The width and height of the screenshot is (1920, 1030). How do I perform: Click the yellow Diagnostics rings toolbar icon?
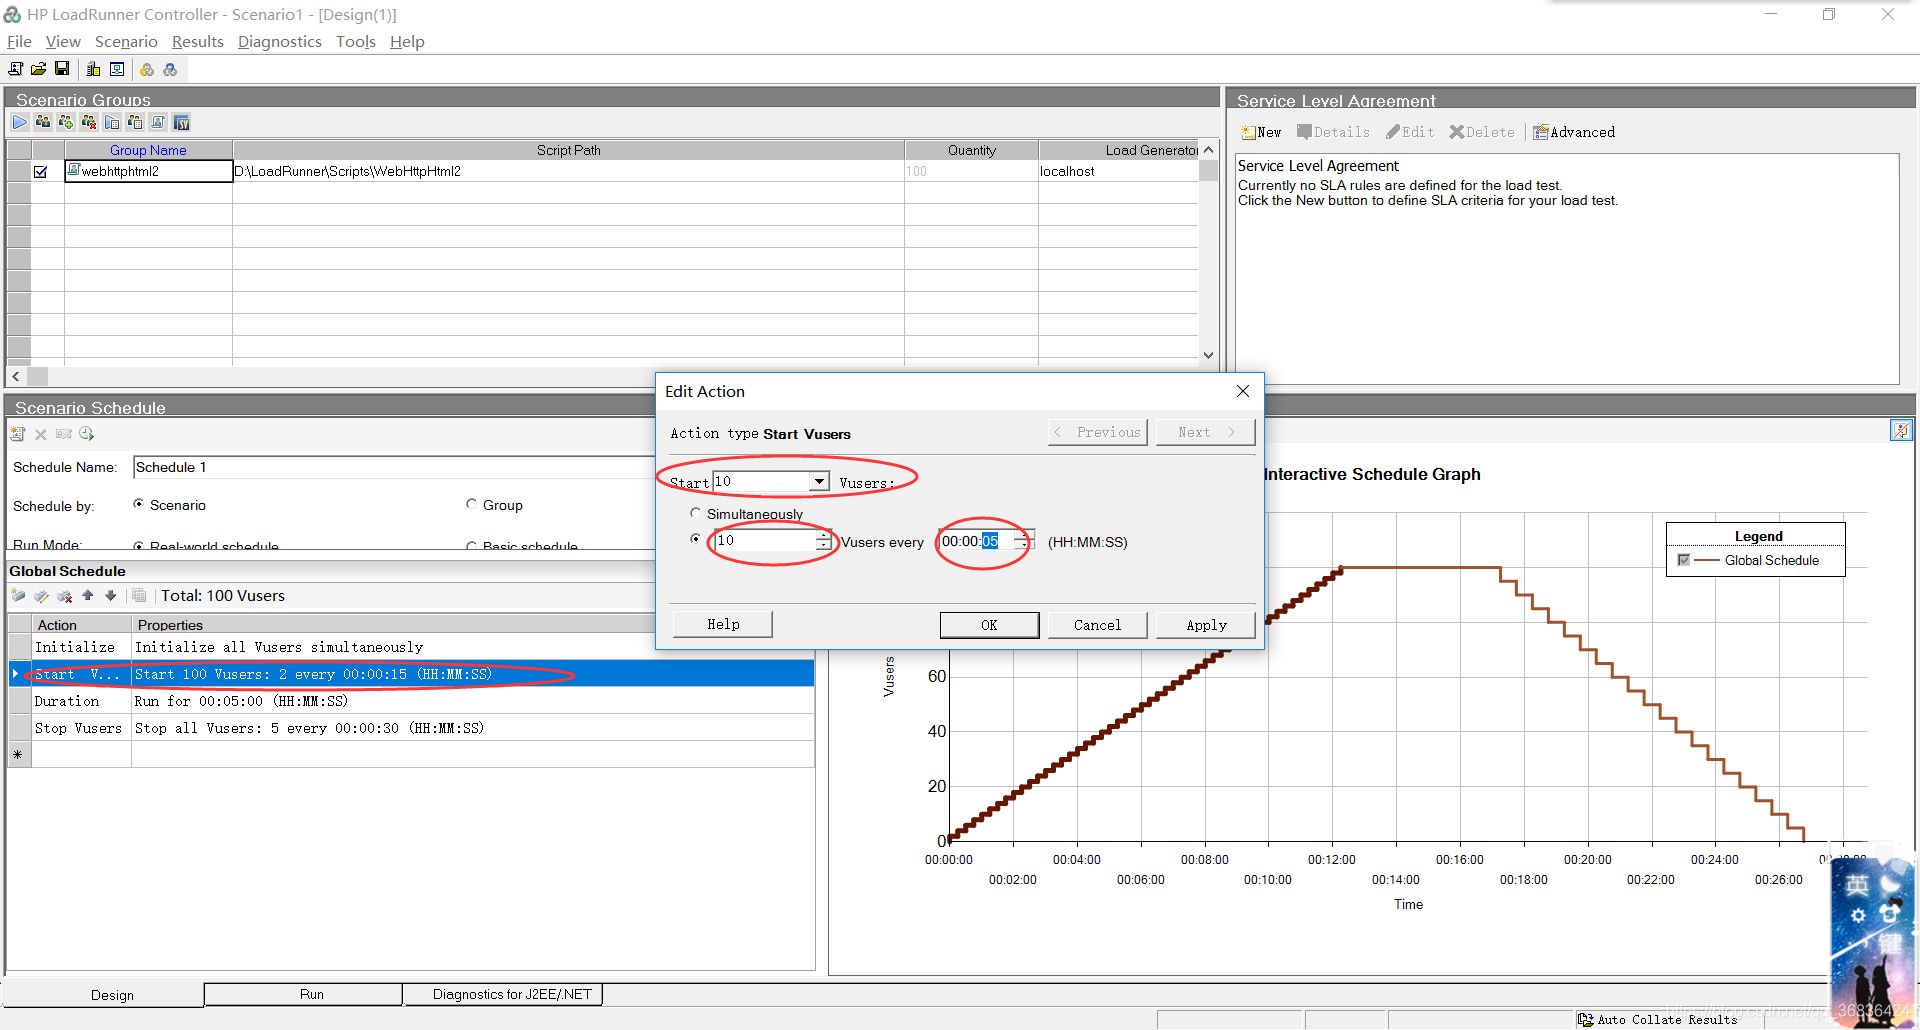click(147, 69)
